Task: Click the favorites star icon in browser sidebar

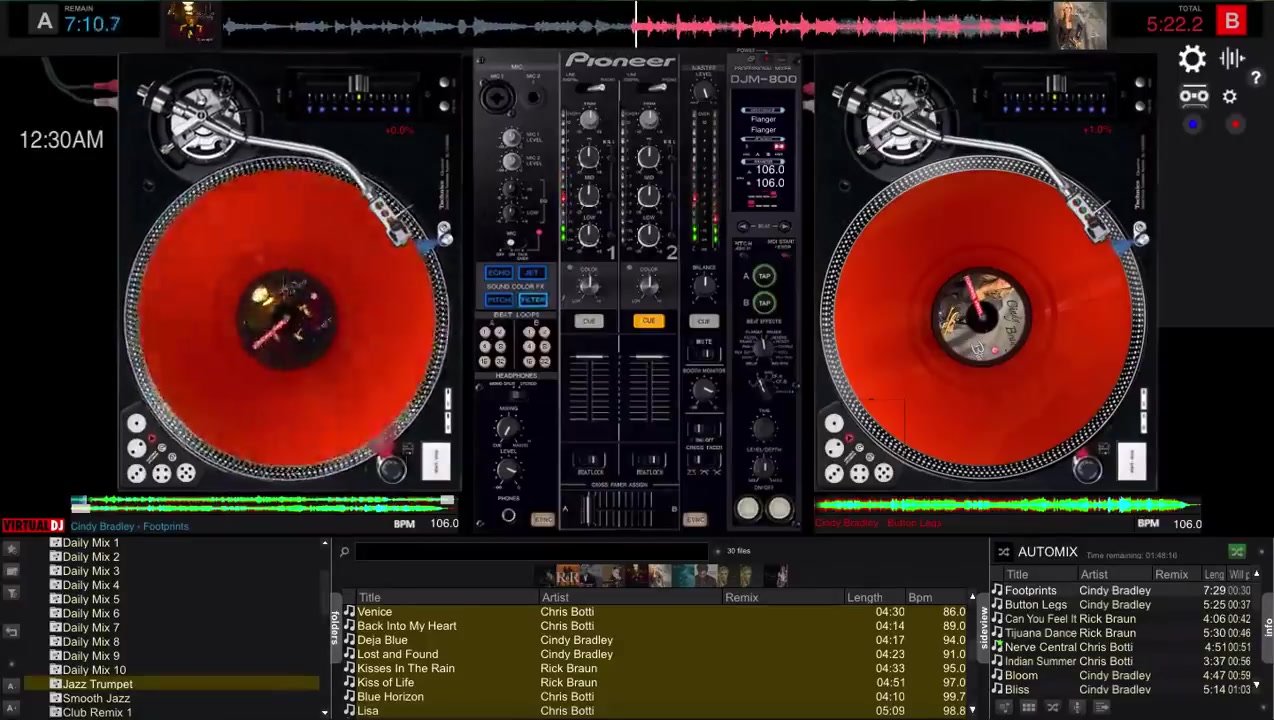Action: (x=11, y=549)
